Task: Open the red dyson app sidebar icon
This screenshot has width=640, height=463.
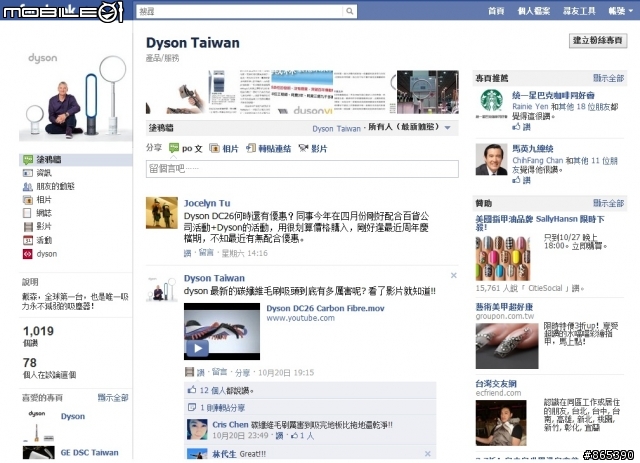Action: (x=27, y=254)
